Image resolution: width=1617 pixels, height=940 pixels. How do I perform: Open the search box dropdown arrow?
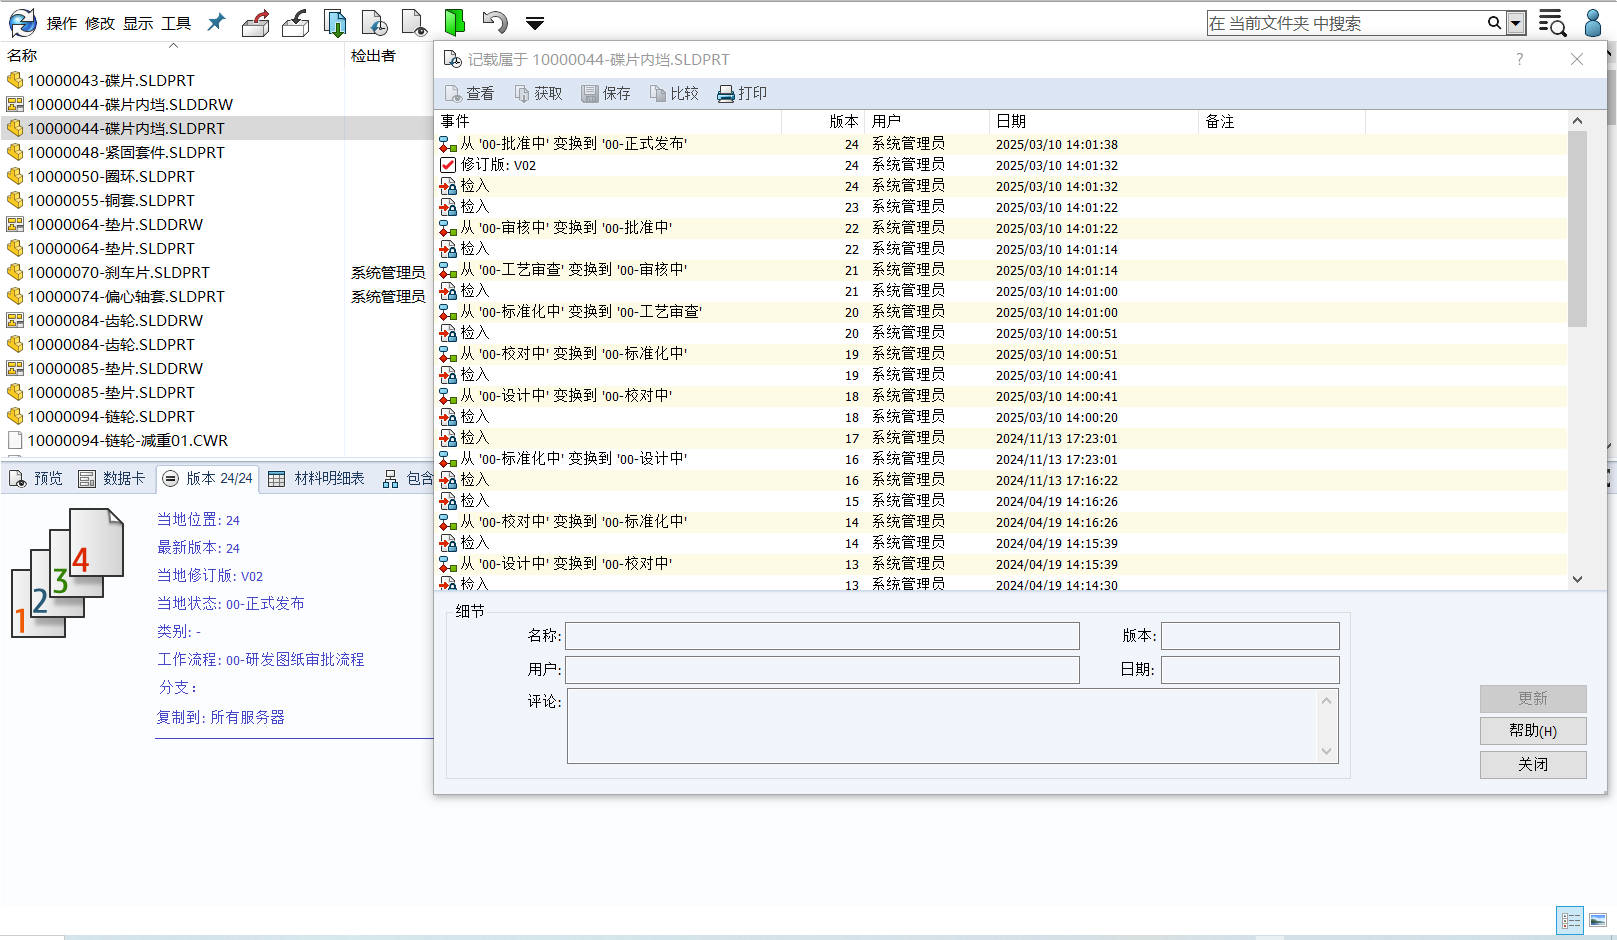pyautogui.click(x=1516, y=23)
